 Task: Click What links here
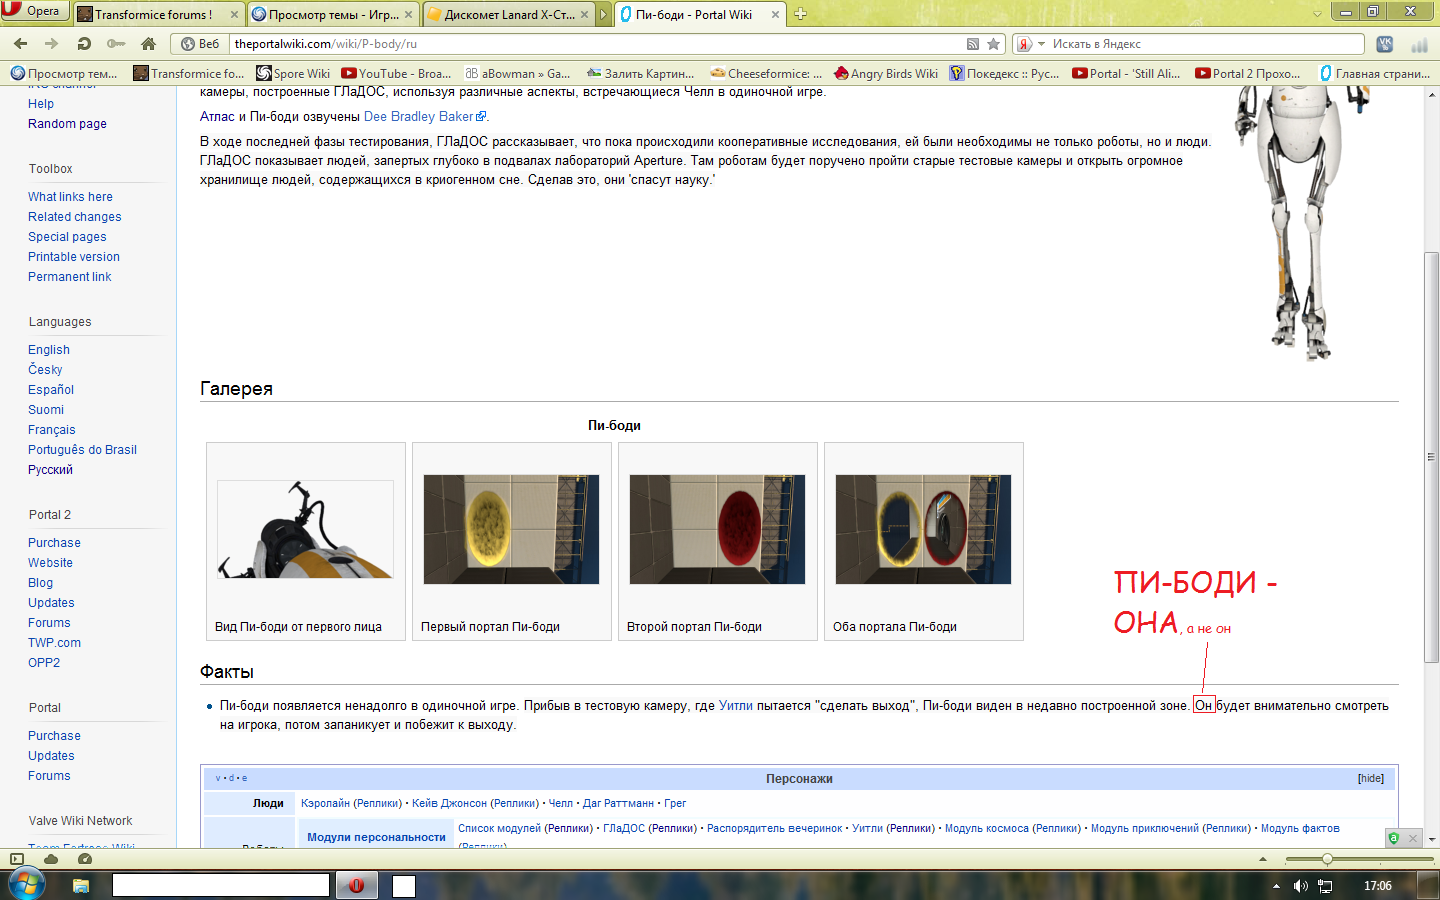tap(70, 197)
